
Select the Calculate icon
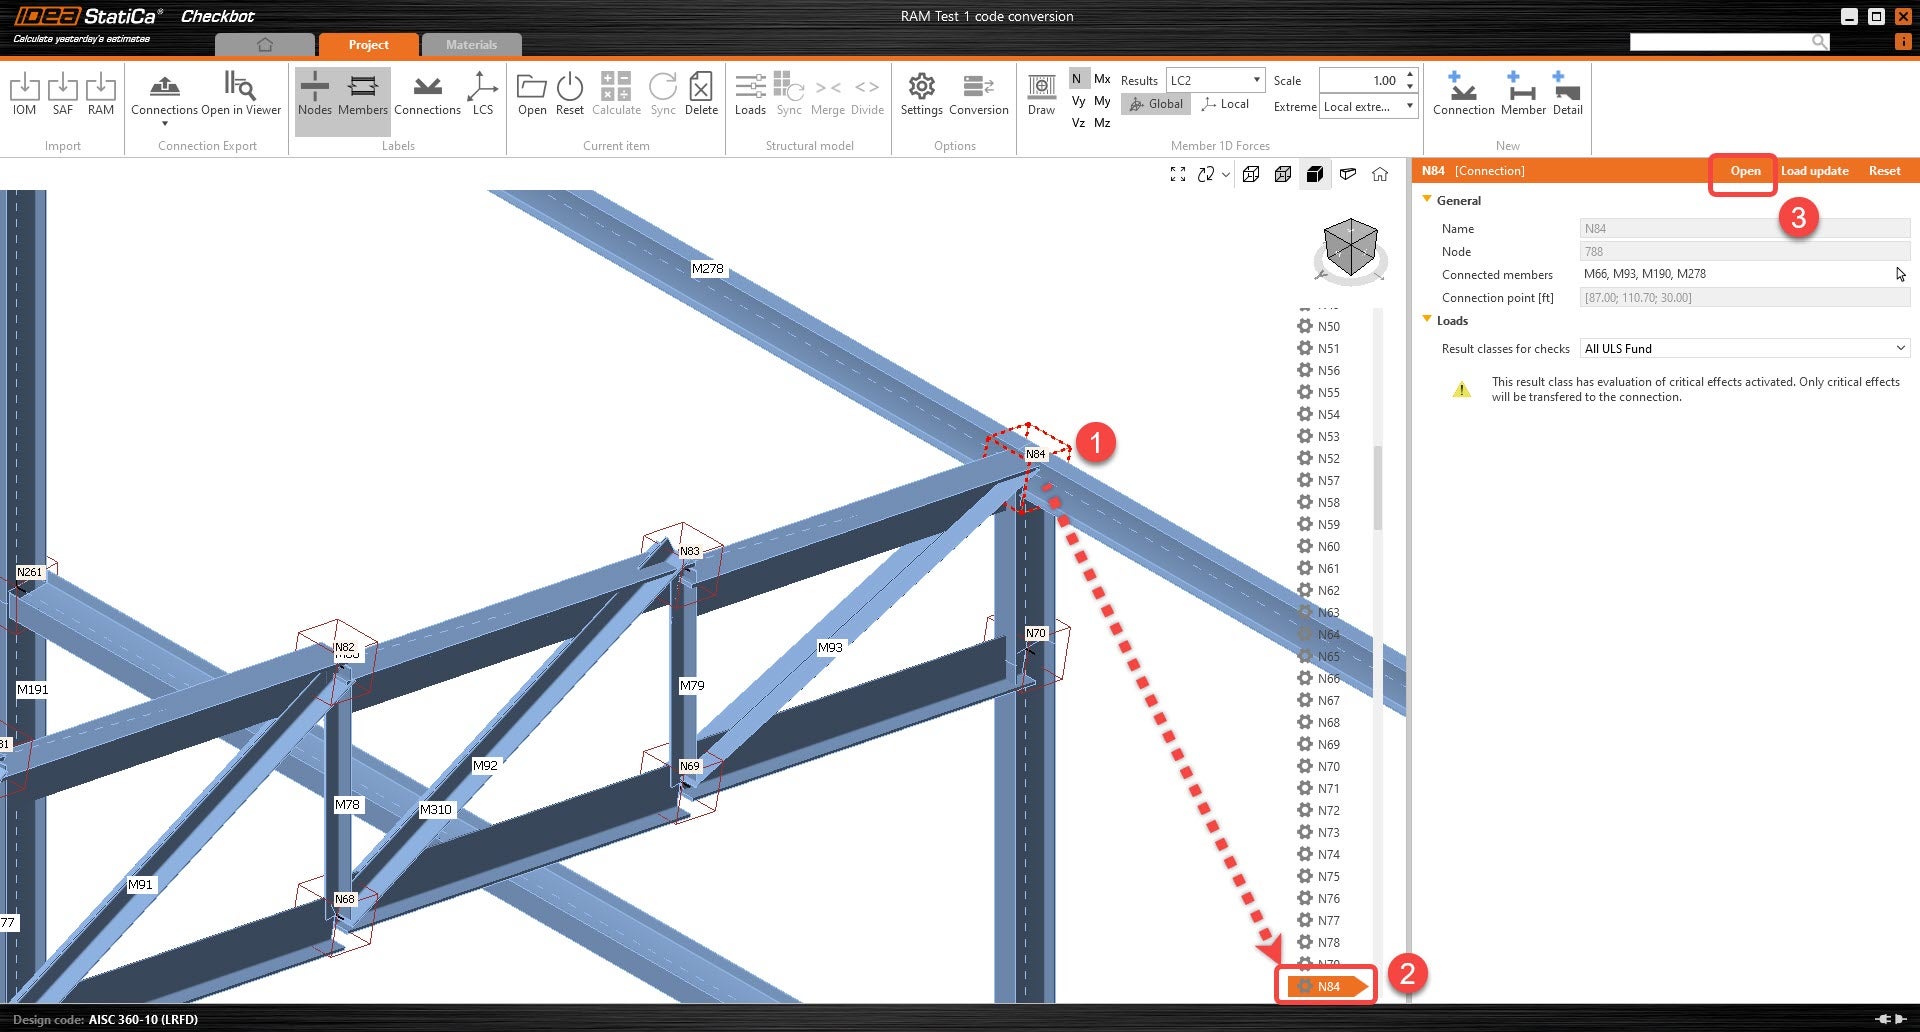(616, 95)
